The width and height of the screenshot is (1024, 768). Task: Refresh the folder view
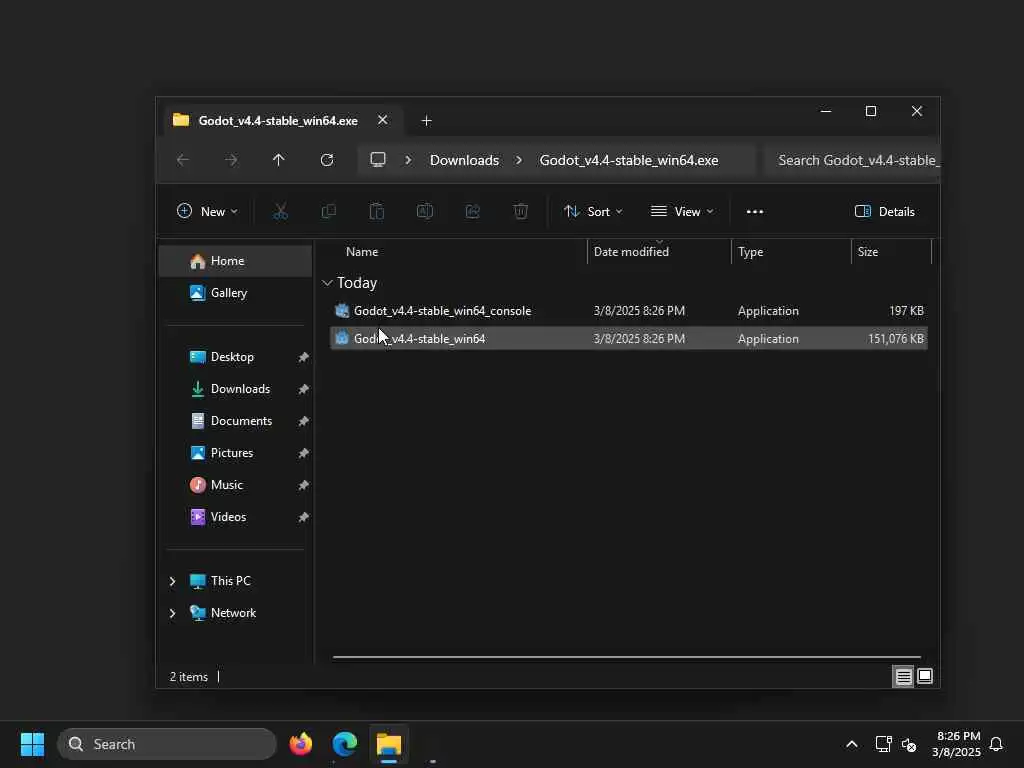[327, 160]
